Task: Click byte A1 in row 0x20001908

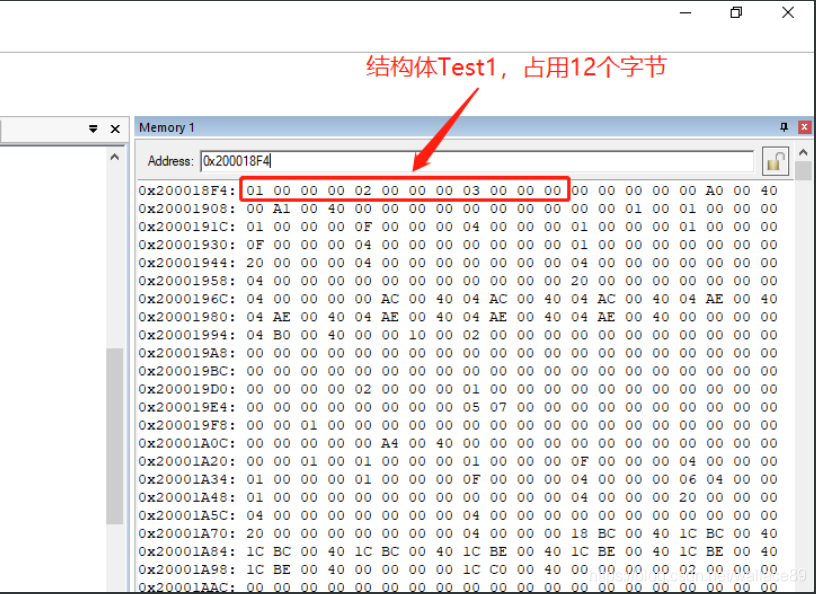Action: 282,209
